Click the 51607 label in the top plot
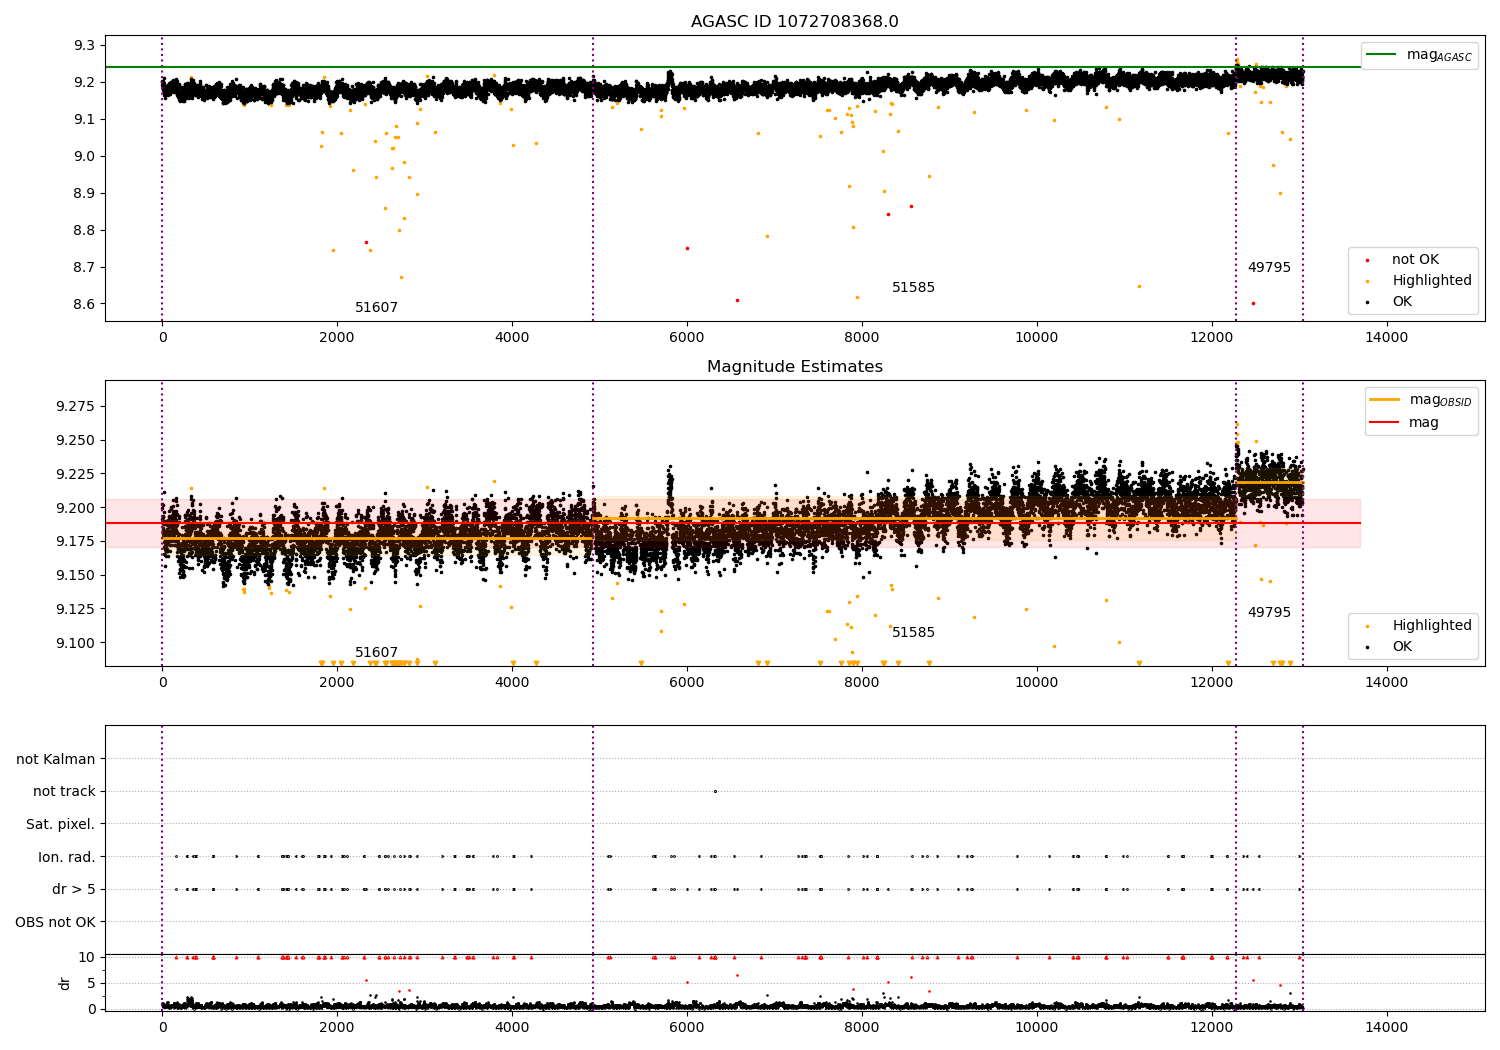Viewport: 1500px width, 1050px height. [x=376, y=308]
